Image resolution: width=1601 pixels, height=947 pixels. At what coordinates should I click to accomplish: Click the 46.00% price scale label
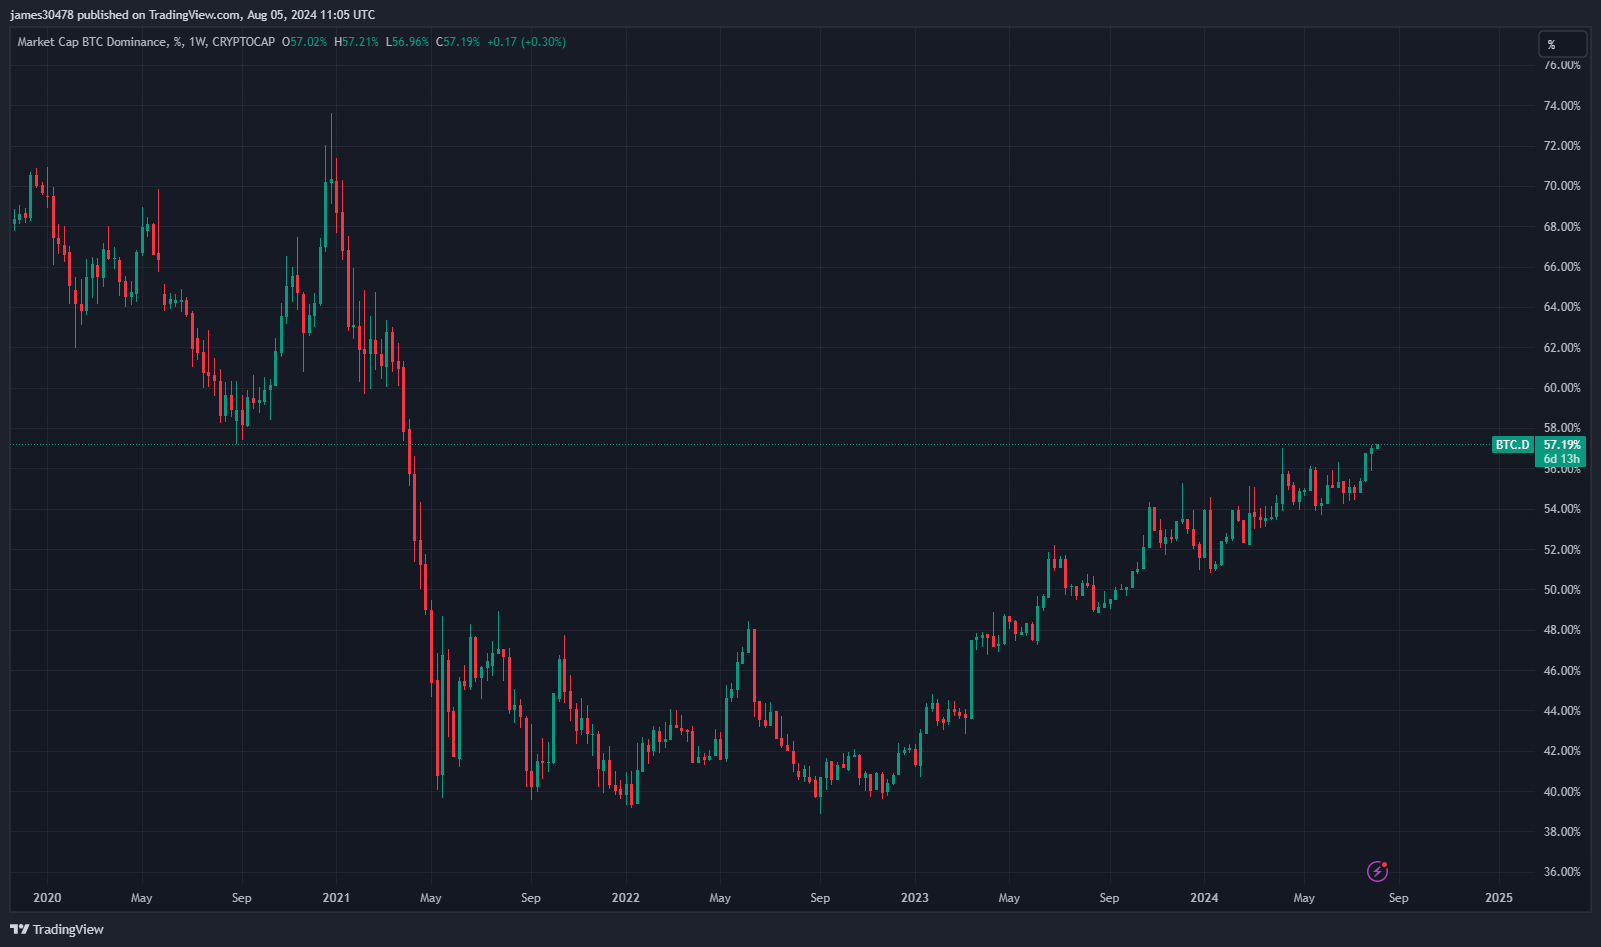point(1562,671)
